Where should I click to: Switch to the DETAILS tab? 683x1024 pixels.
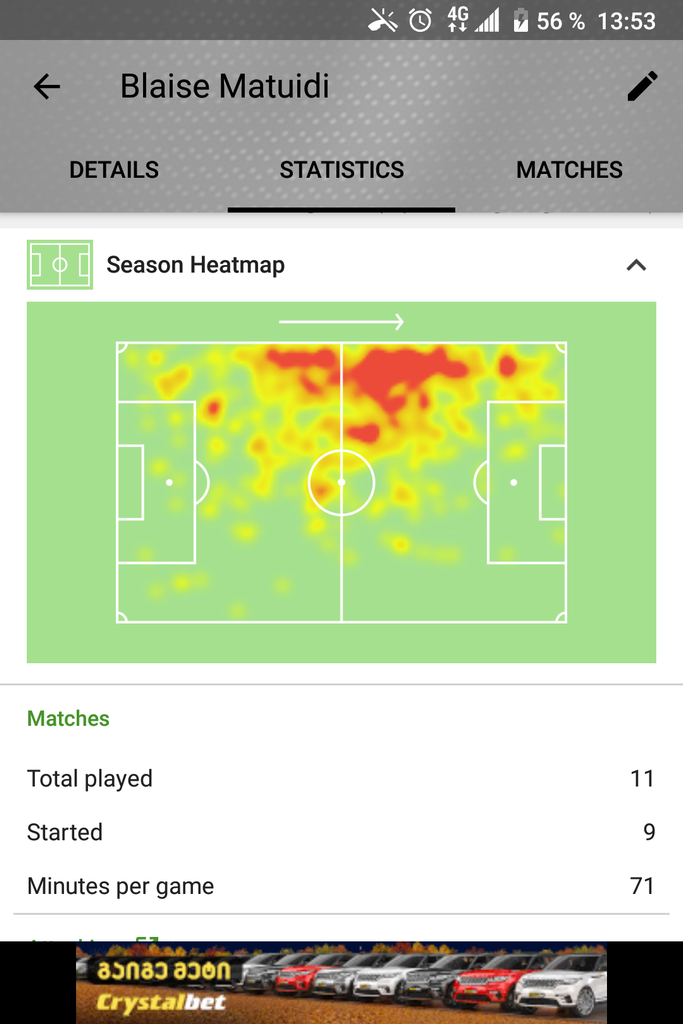114,170
